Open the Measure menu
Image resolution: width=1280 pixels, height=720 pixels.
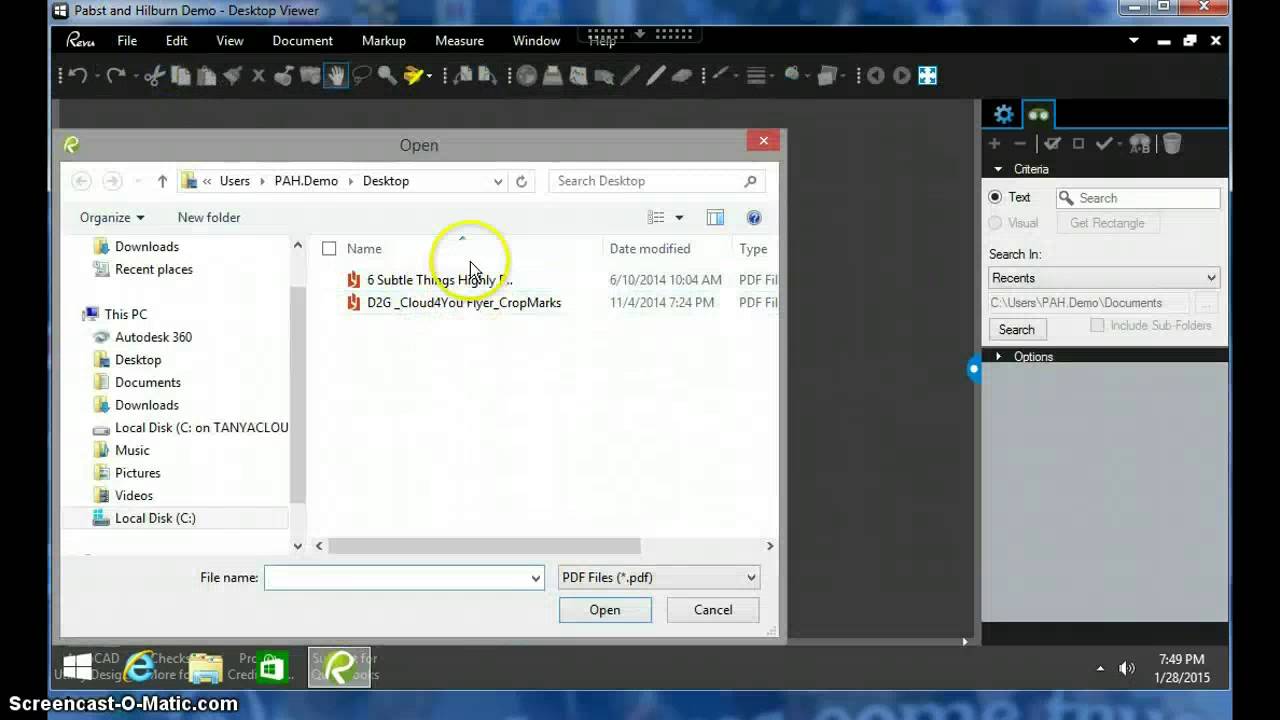[459, 41]
